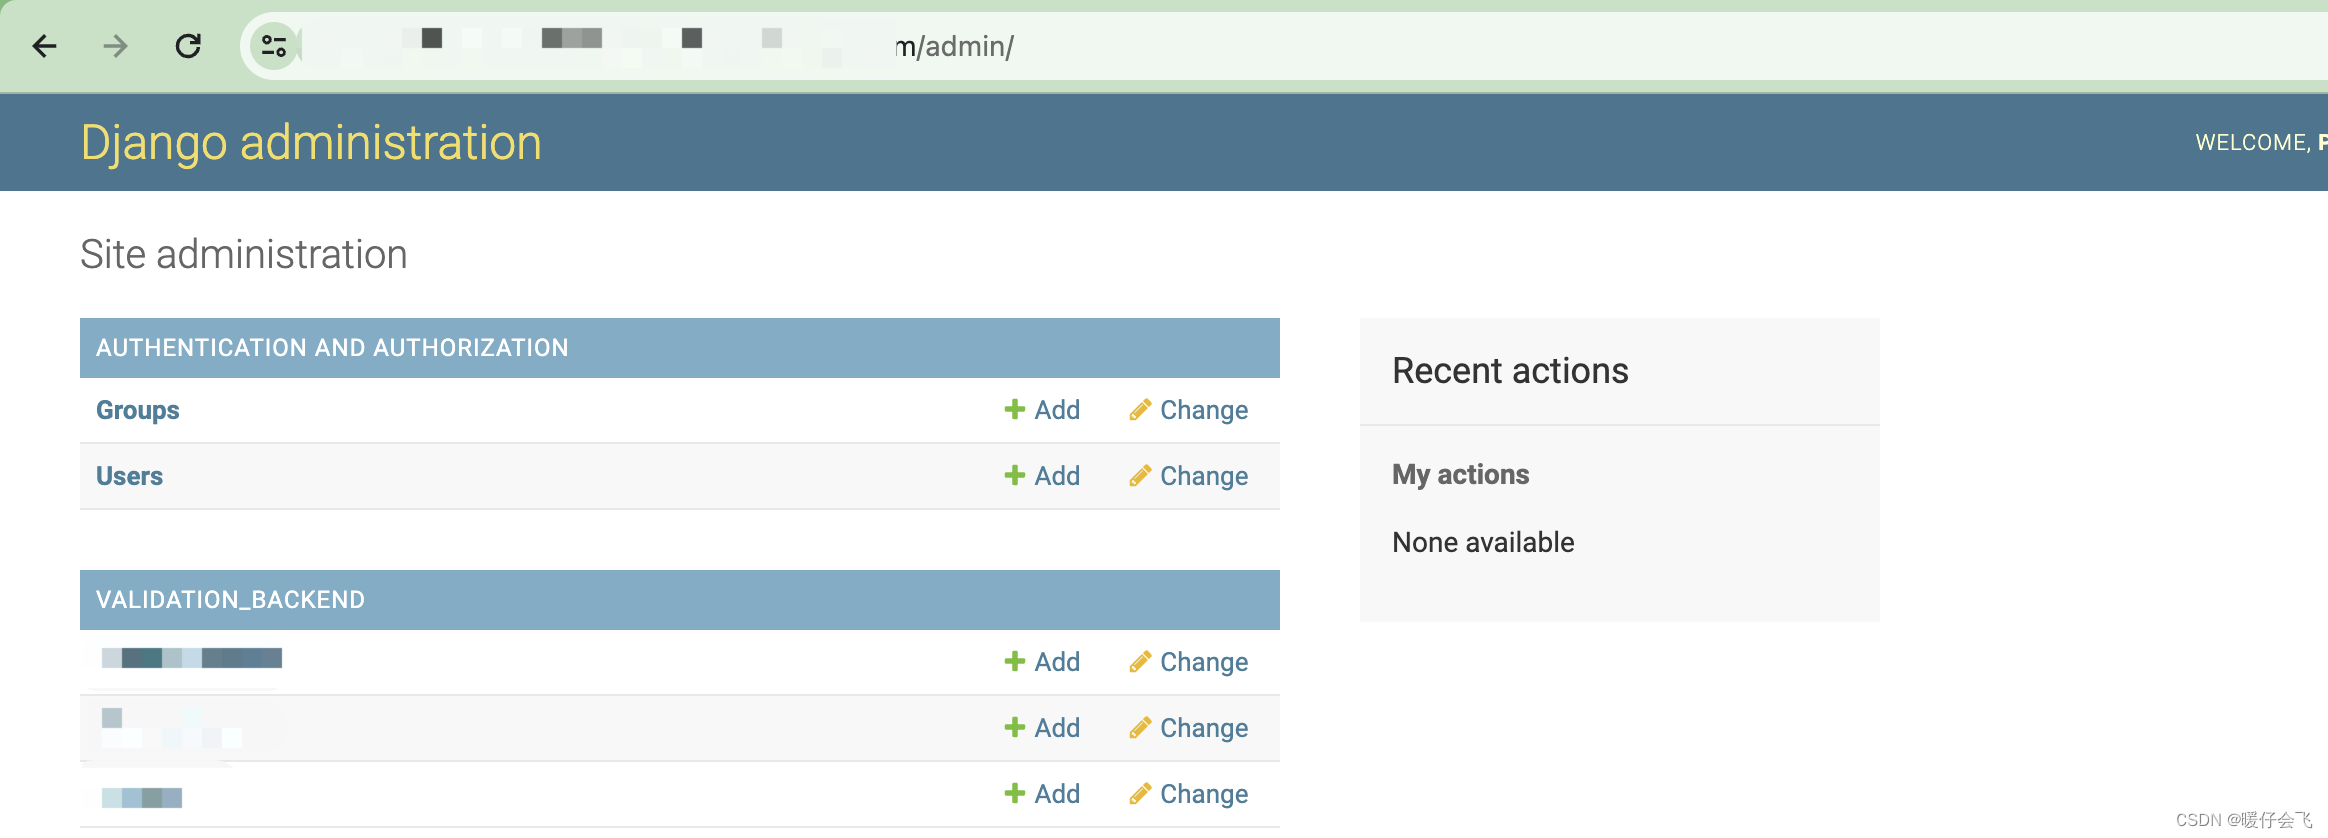Screen dimensions: 2328x838
Task: Click Change link in Groups row
Action: coord(1204,410)
